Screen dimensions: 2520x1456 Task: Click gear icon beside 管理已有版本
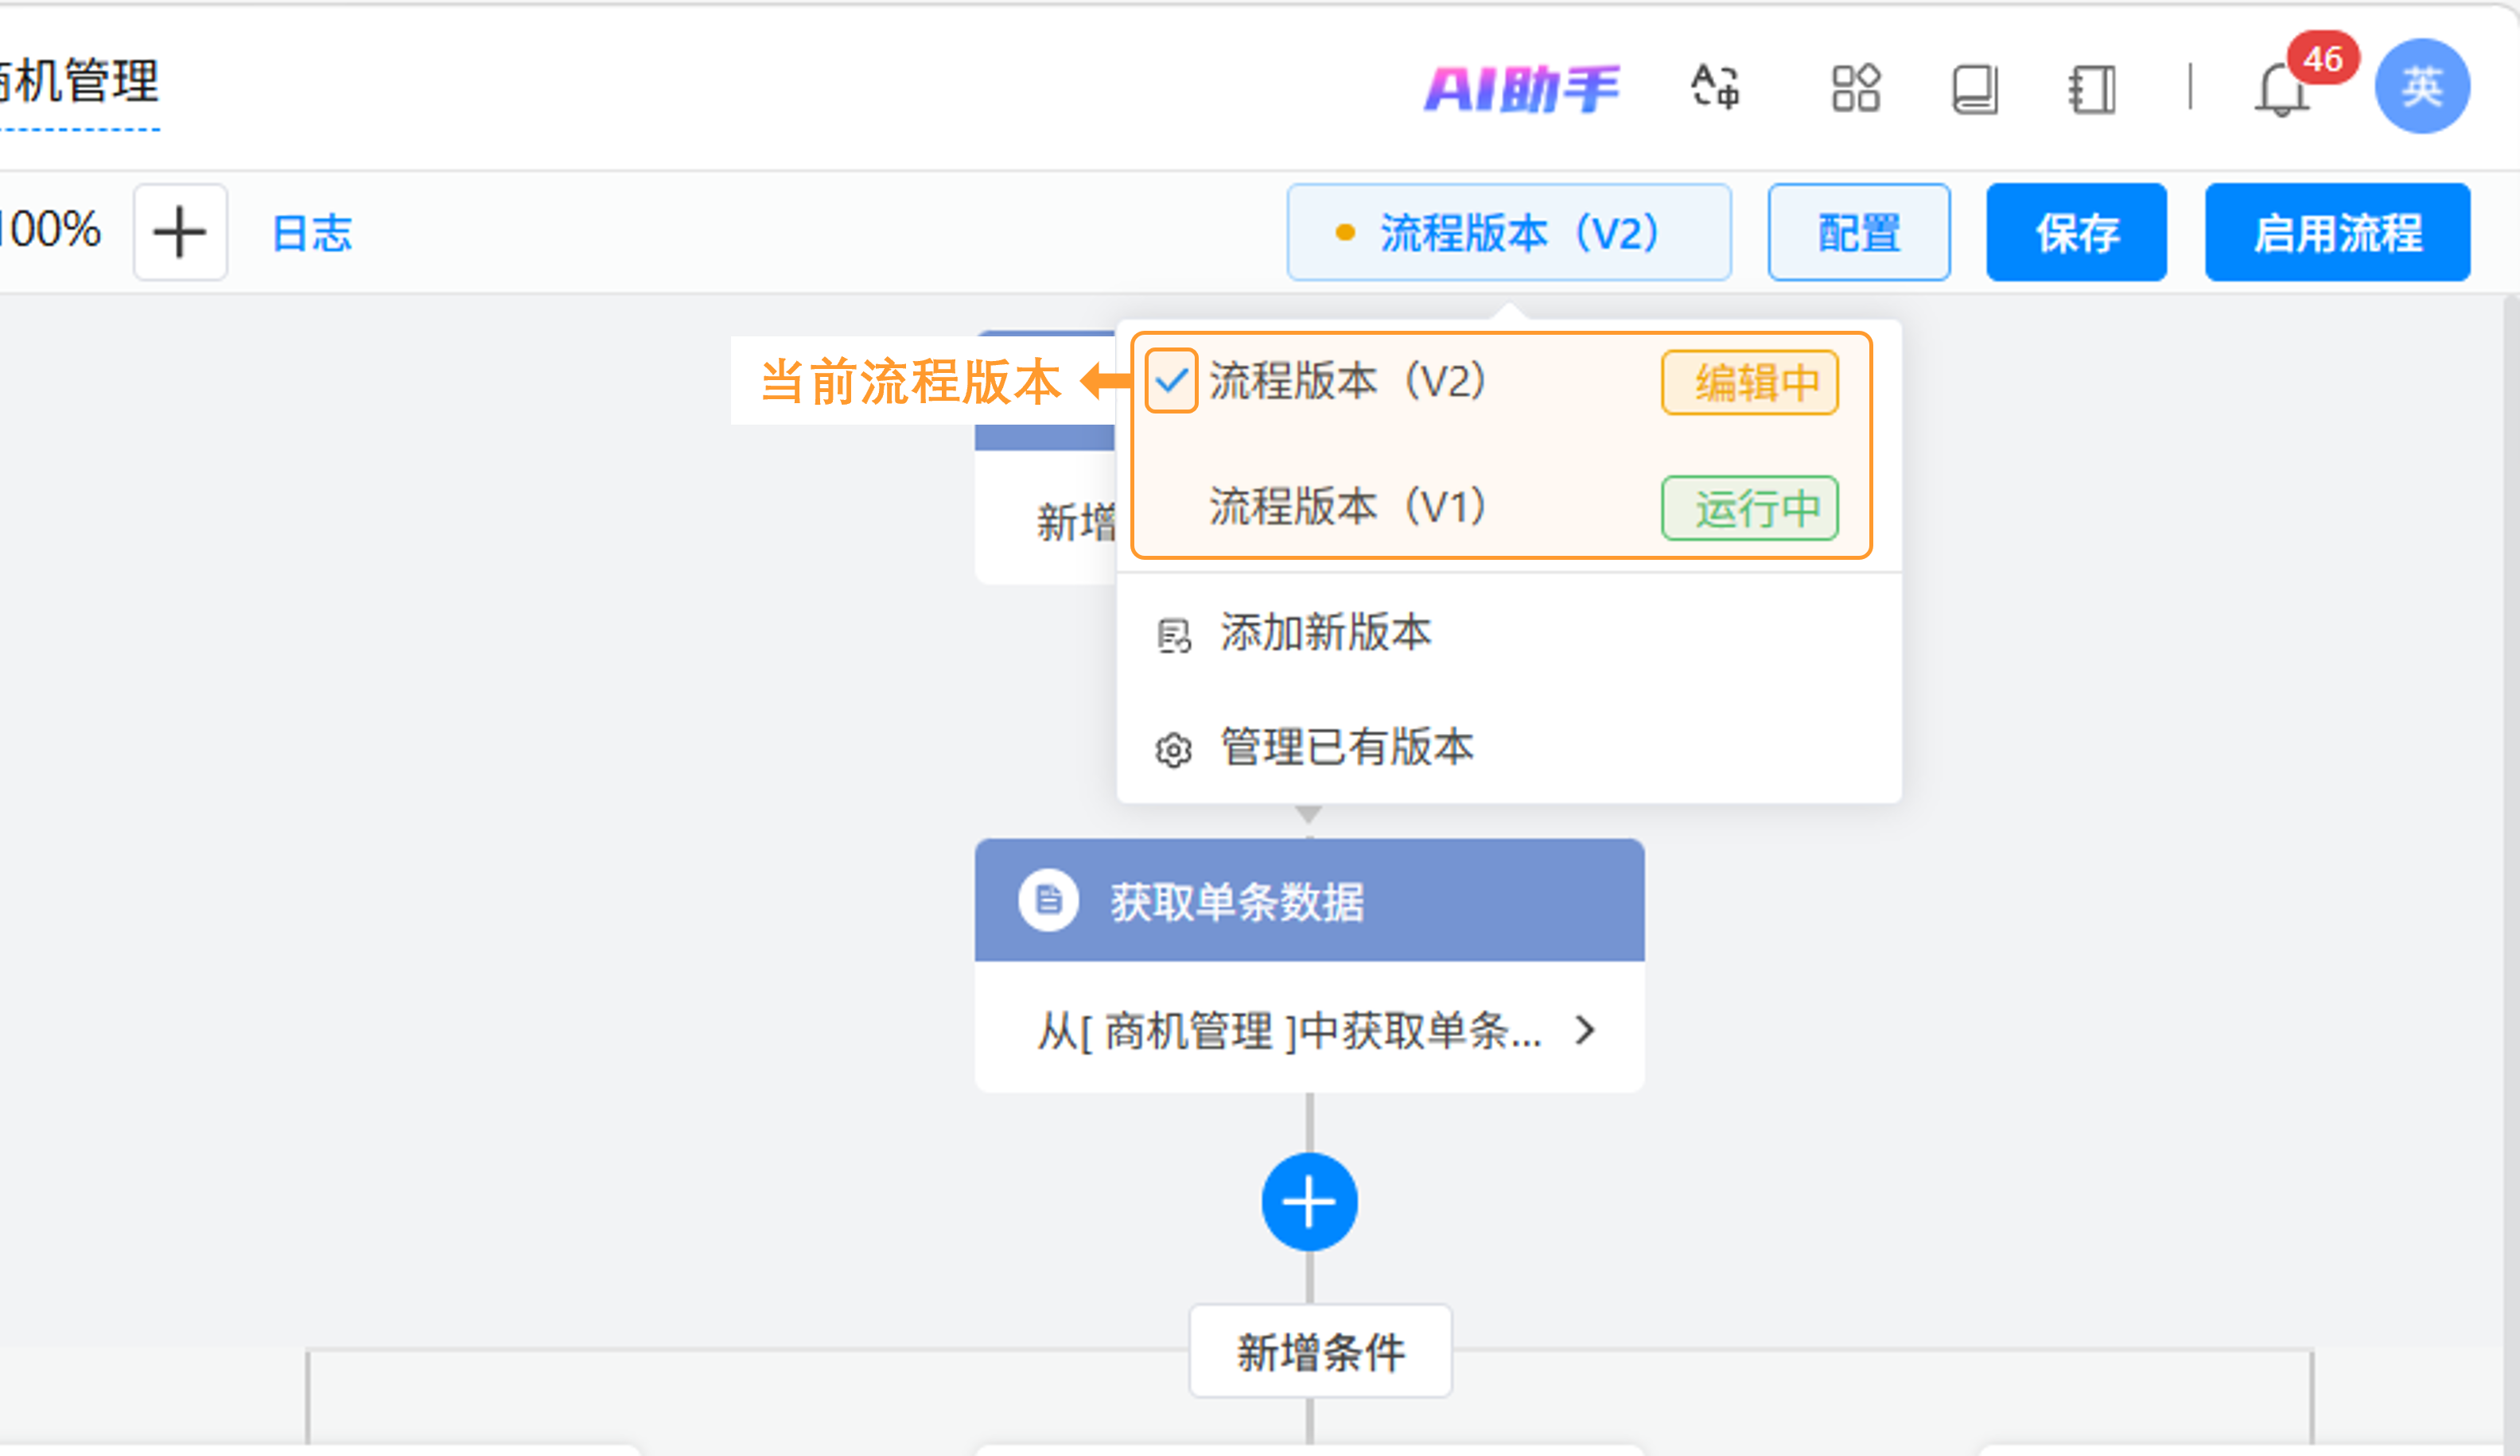pyautogui.click(x=1173, y=750)
